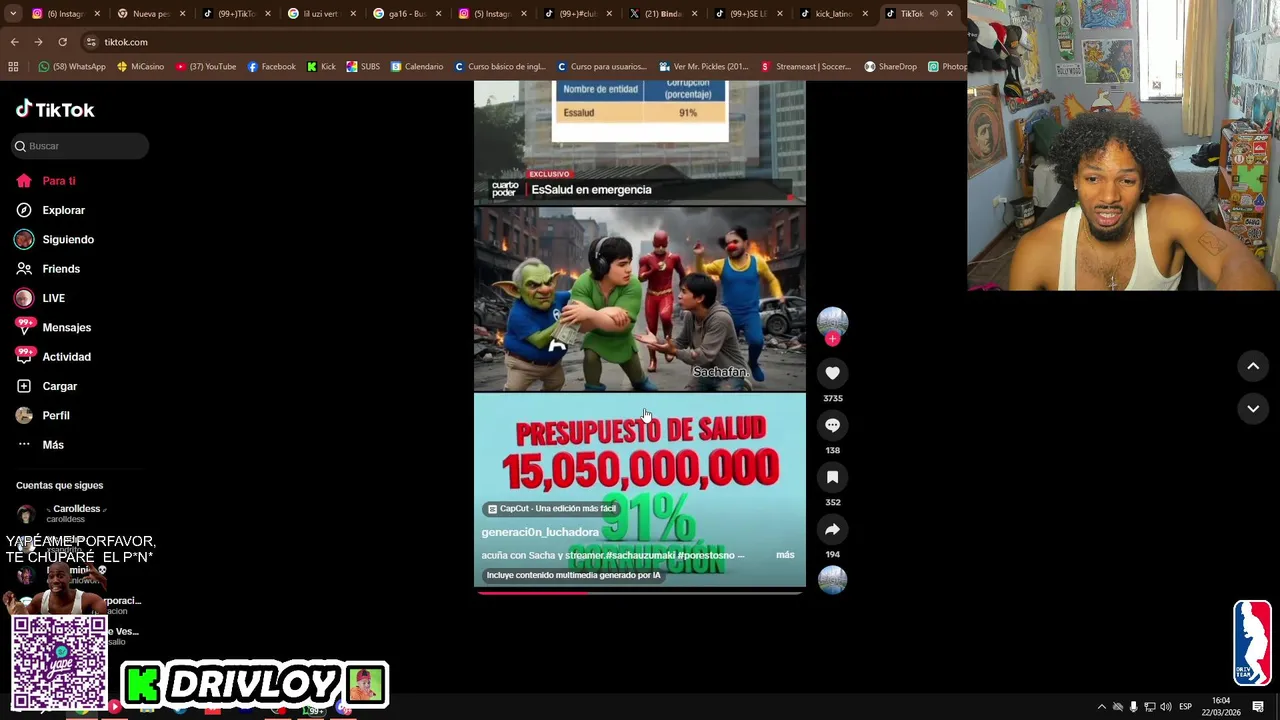1280x720 pixels.
Task: Open the YouTube bookmark
Action: point(206,67)
